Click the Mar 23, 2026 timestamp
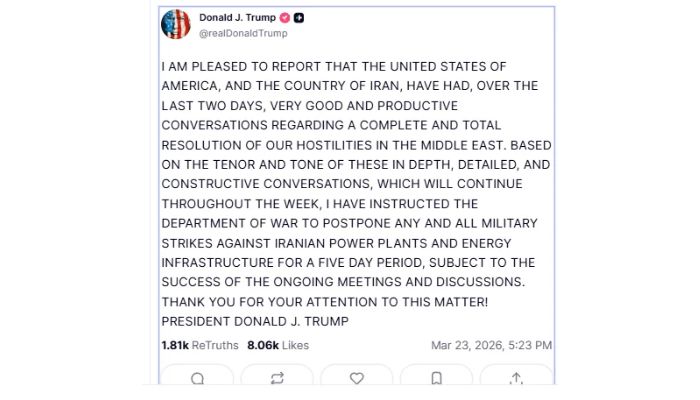 tap(491, 344)
